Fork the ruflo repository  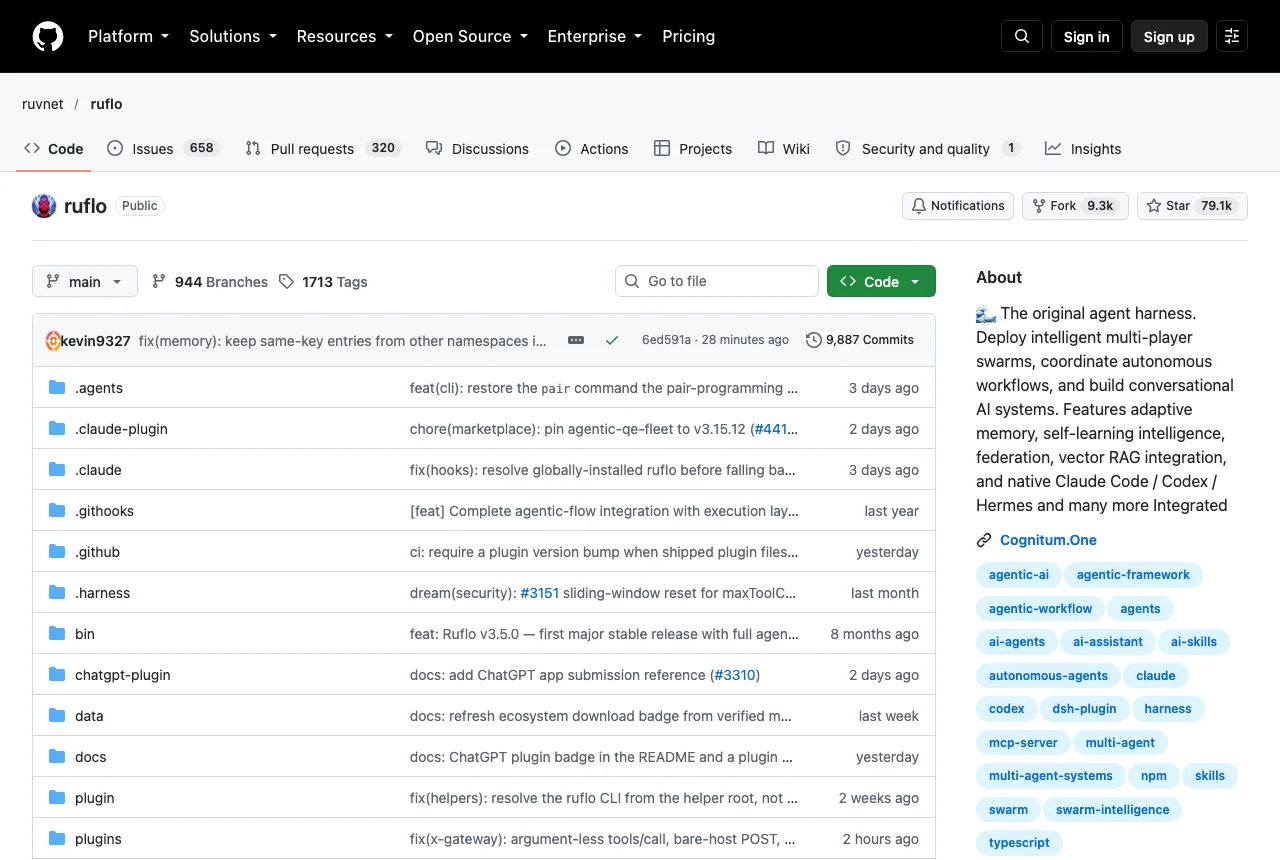(1075, 206)
